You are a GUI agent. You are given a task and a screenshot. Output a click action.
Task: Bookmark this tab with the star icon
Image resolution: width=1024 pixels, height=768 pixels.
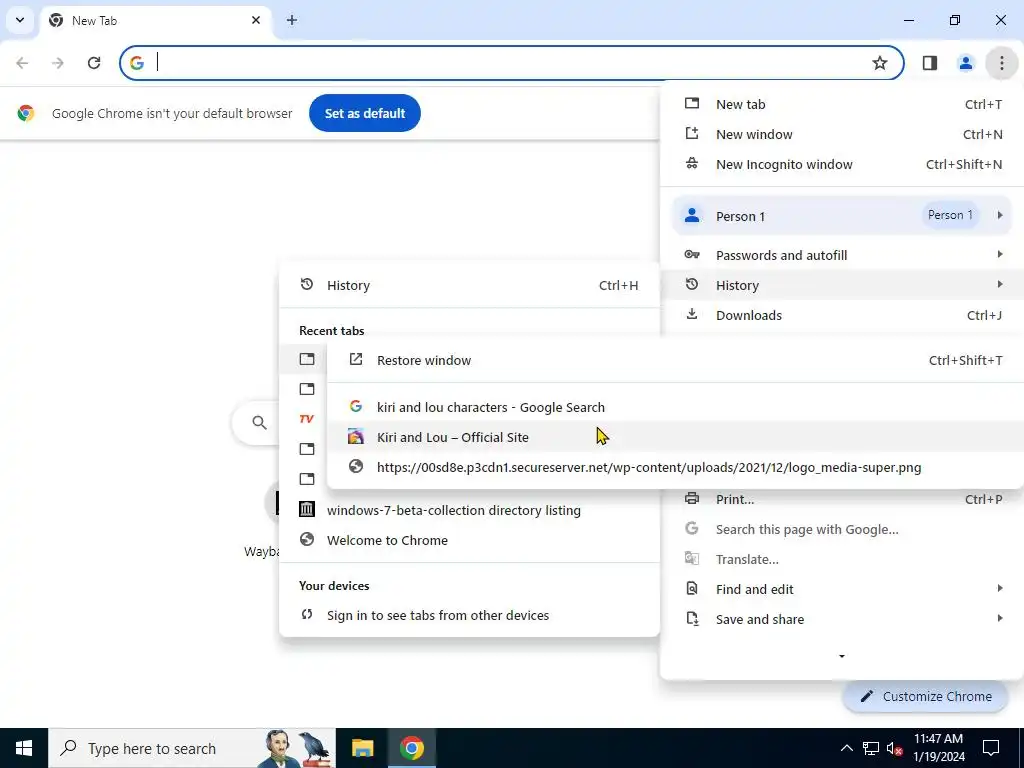coord(880,63)
